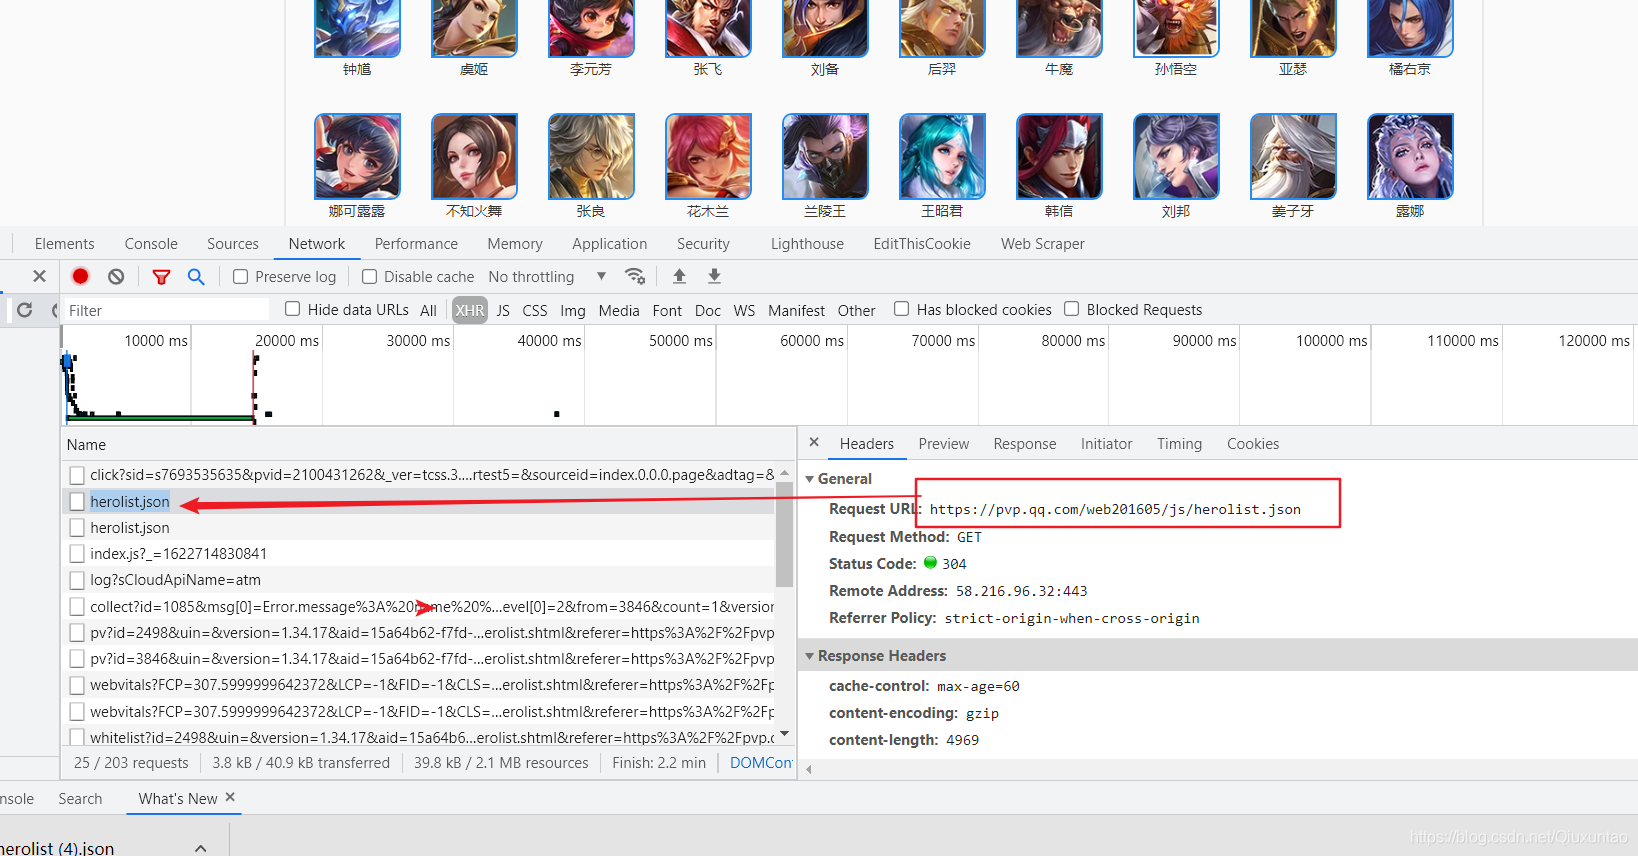Toggle the network filter funnel icon

pyautogui.click(x=161, y=277)
